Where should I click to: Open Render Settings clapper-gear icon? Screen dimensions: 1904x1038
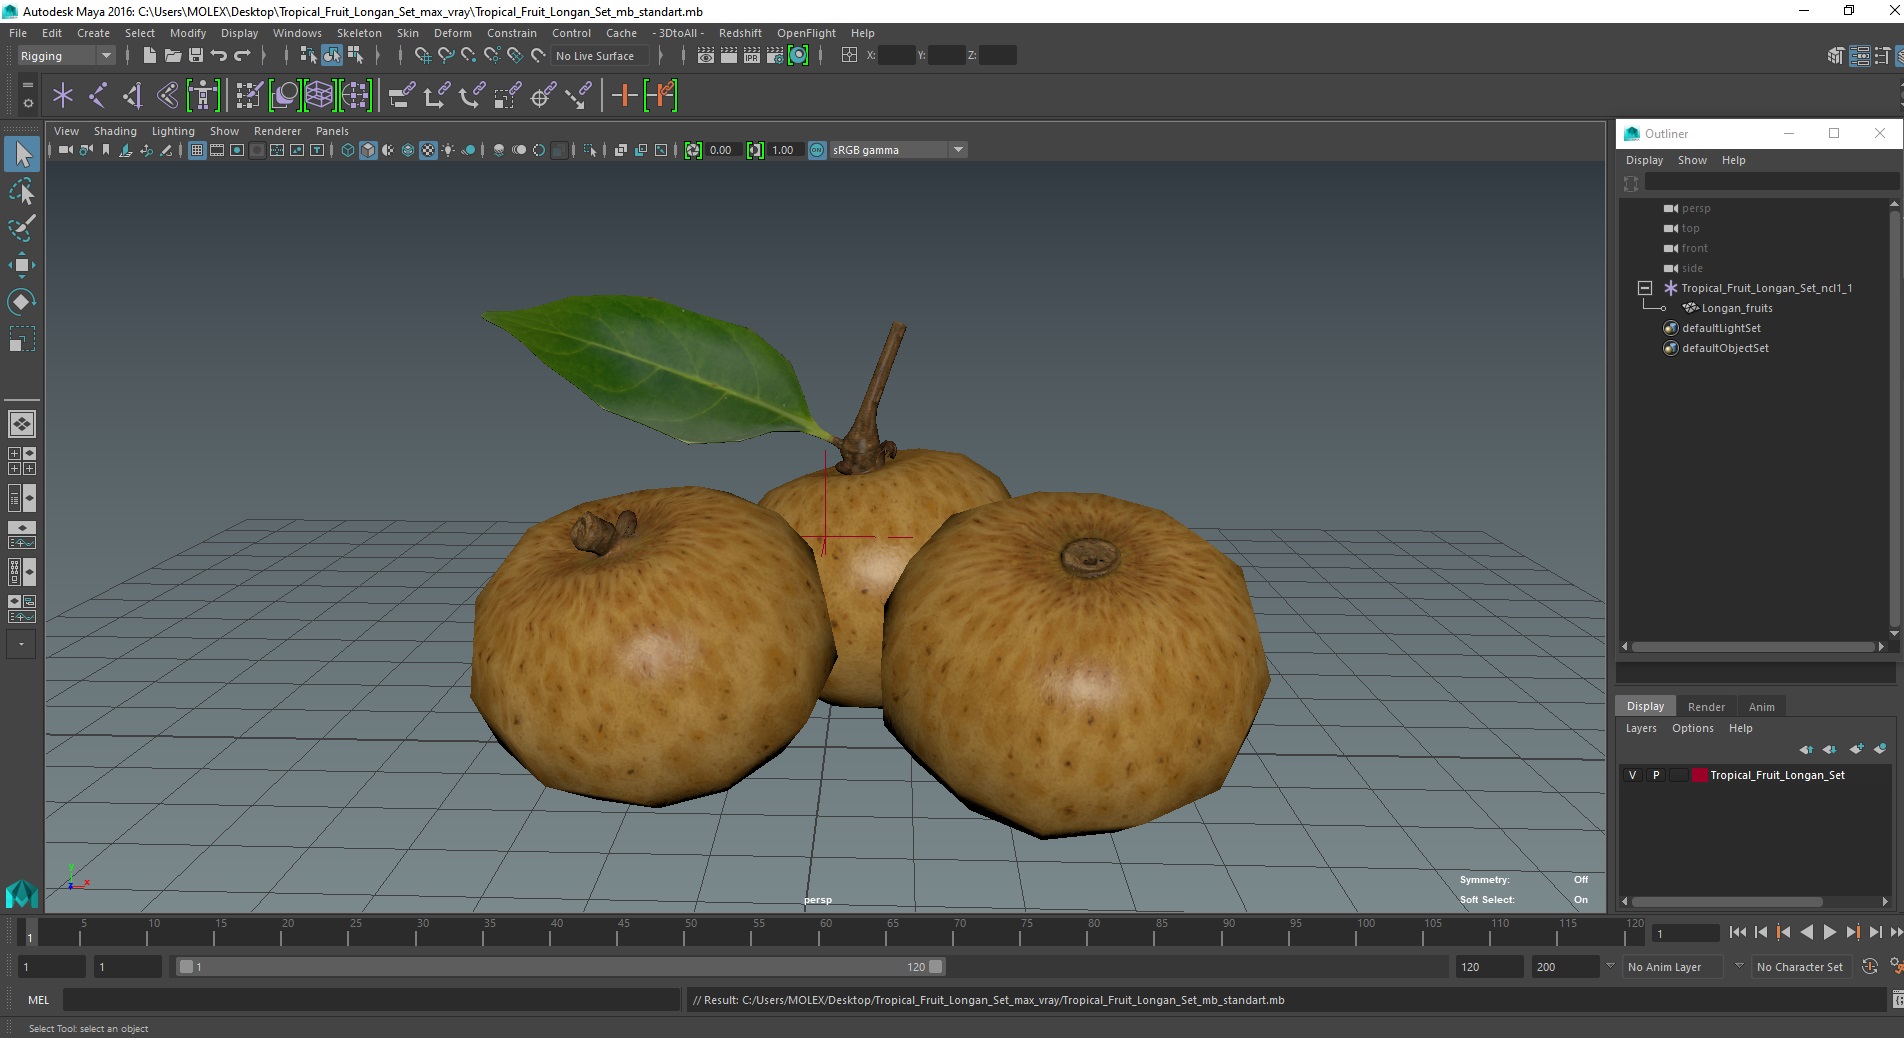[775, 56]
